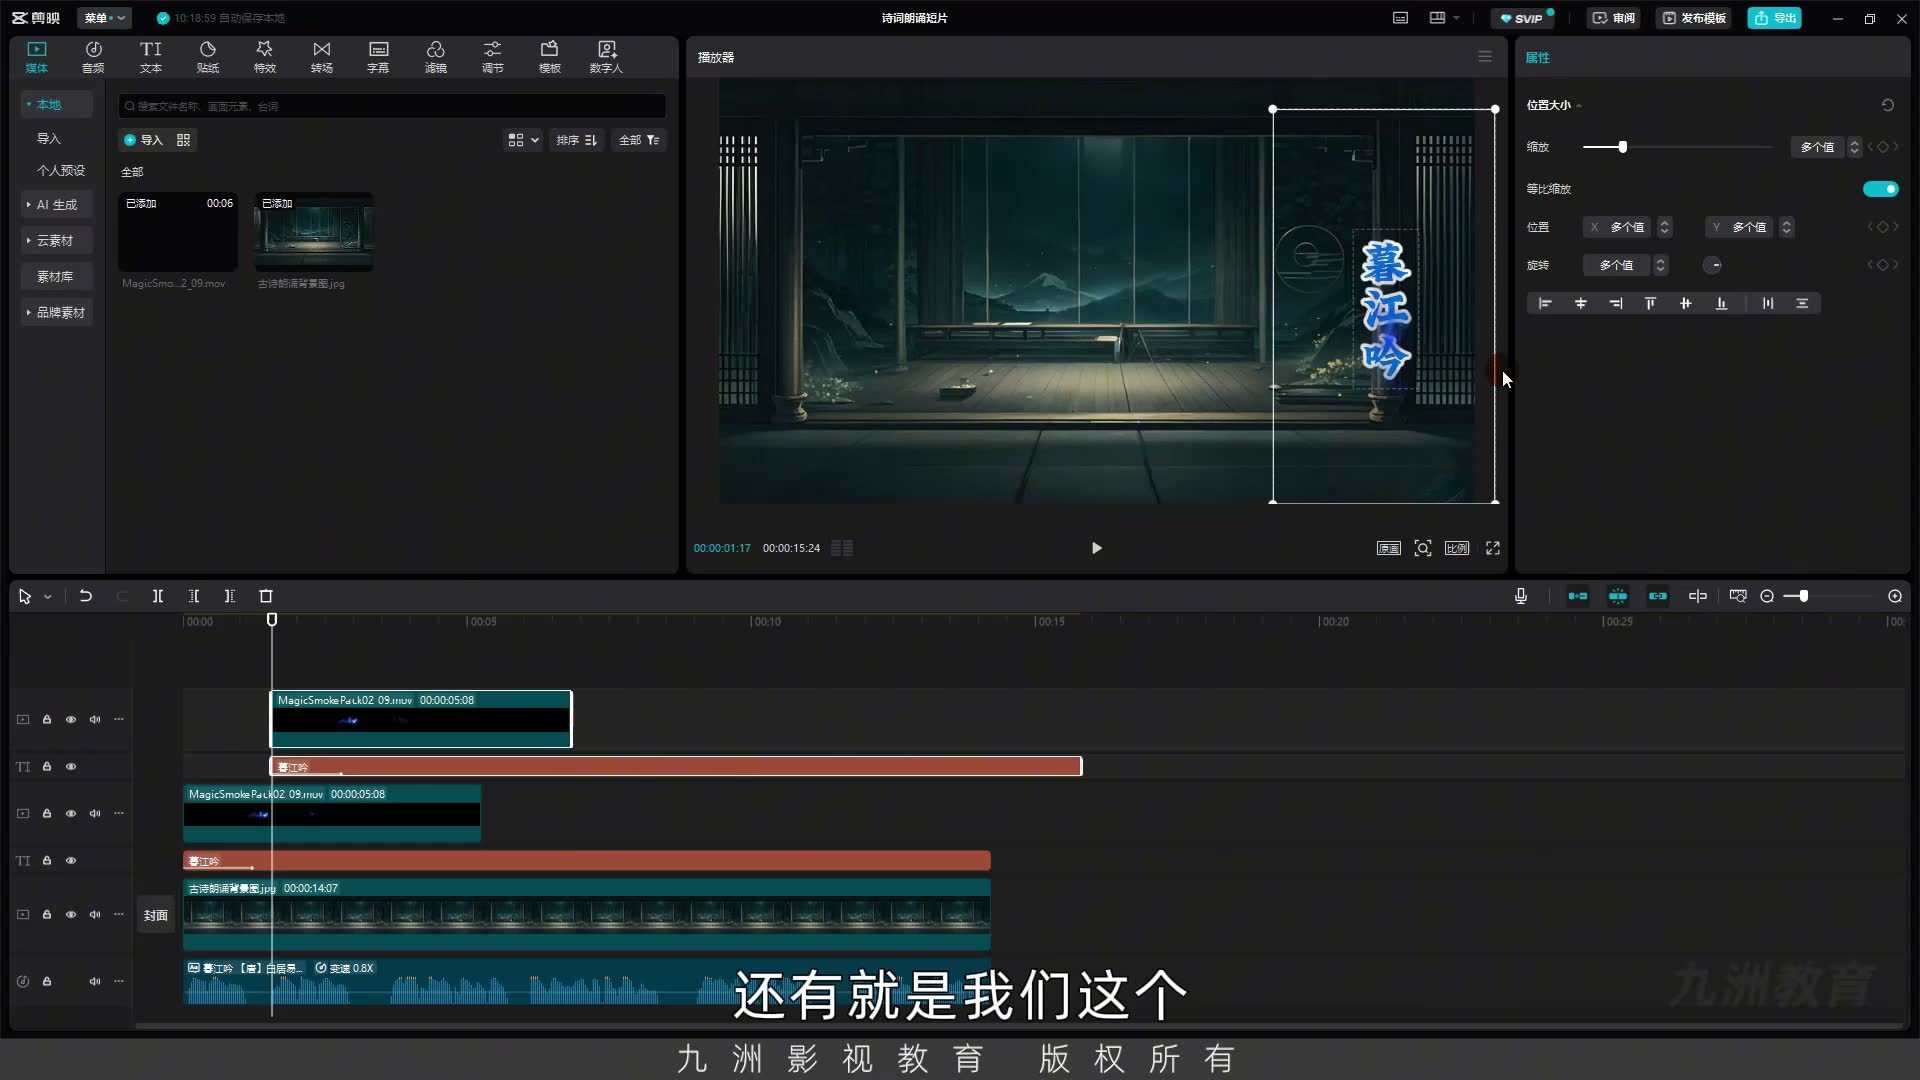This screenshot has height=1080, width=1920.
Task: Select the 古诗朗诵背景图 jpg thumbnail
Action: (314, 232)
